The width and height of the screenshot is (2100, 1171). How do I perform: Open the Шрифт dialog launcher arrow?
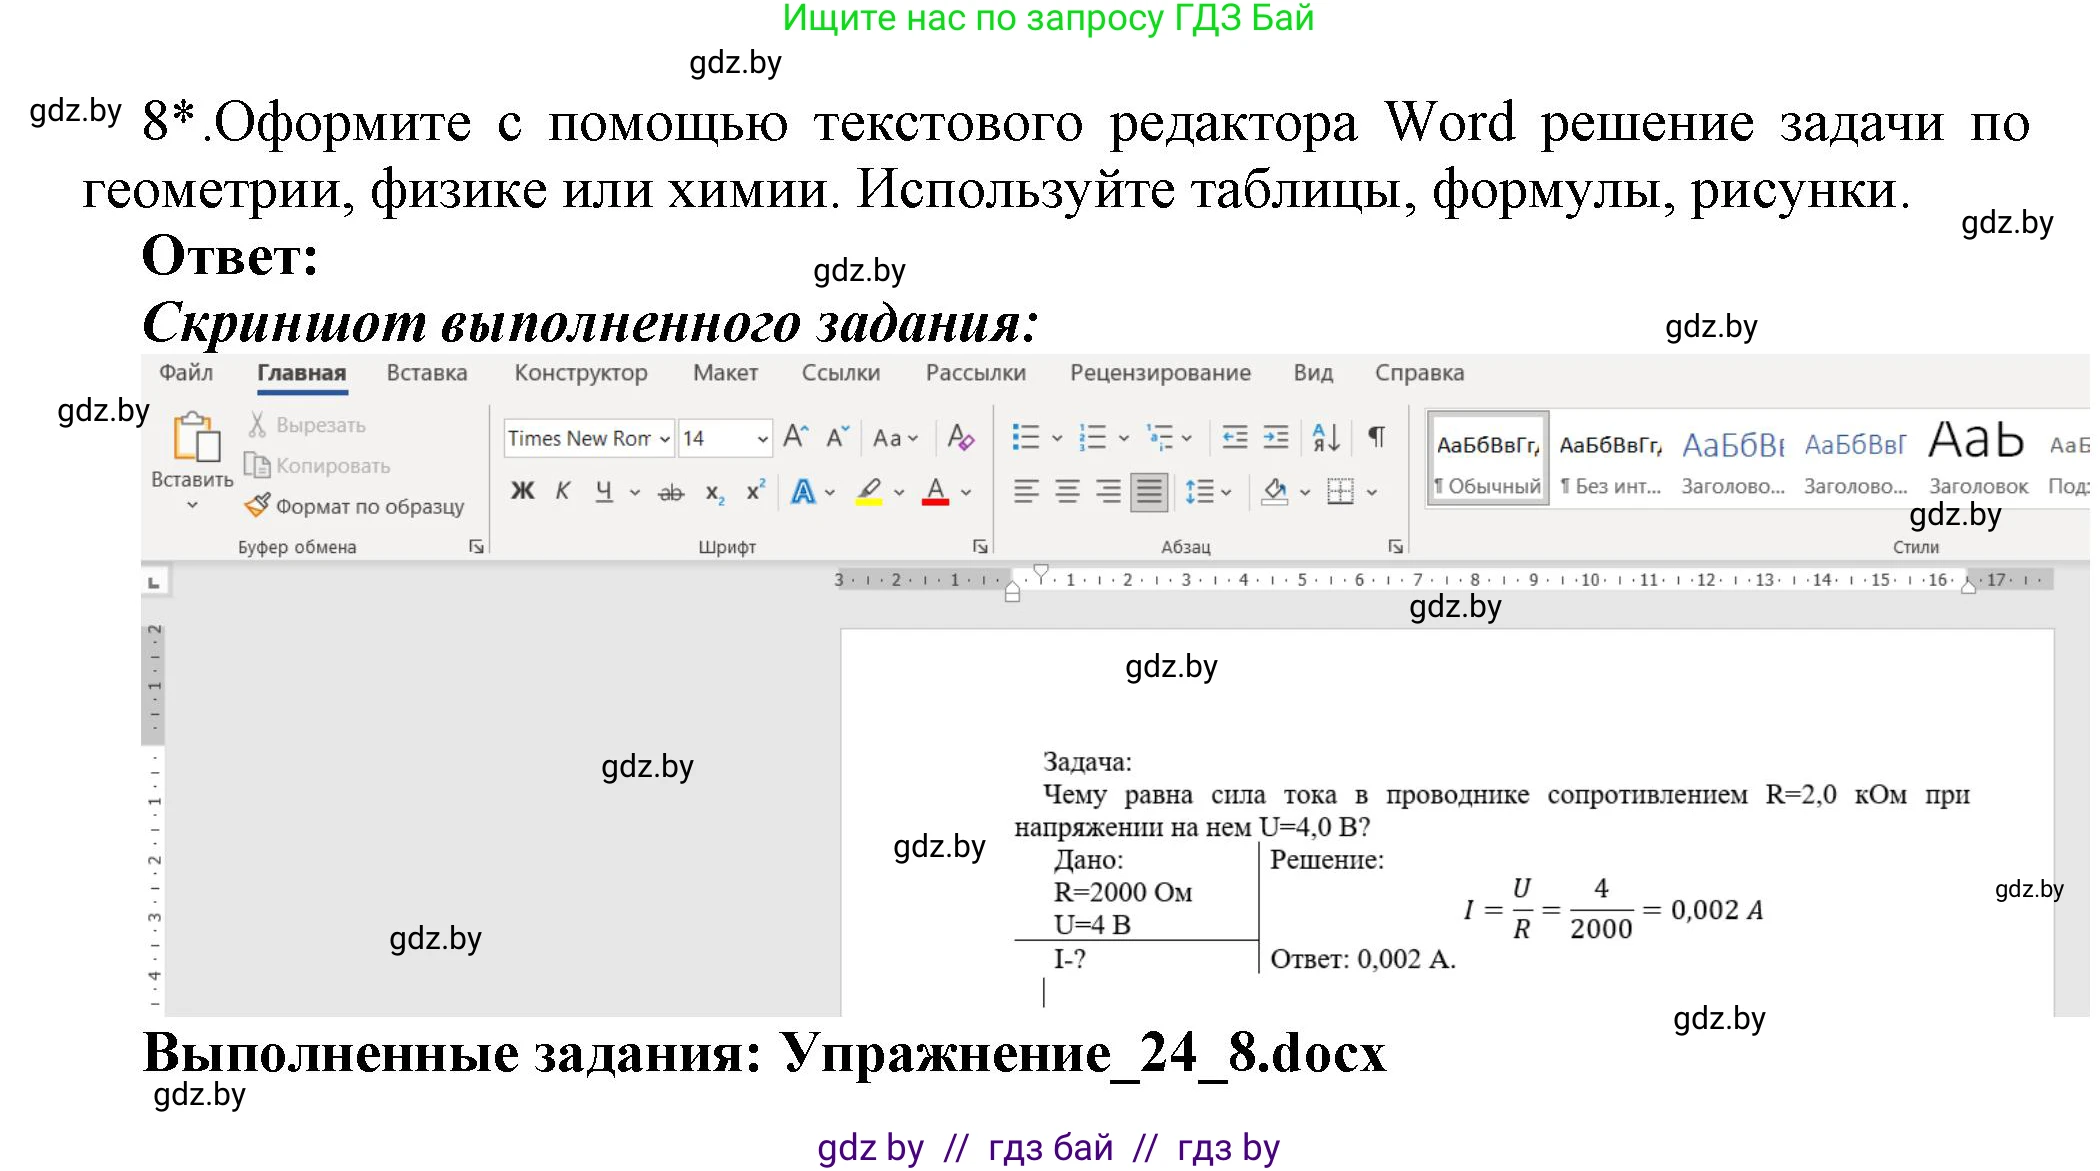pyautogui.click(x=980, y=546)
